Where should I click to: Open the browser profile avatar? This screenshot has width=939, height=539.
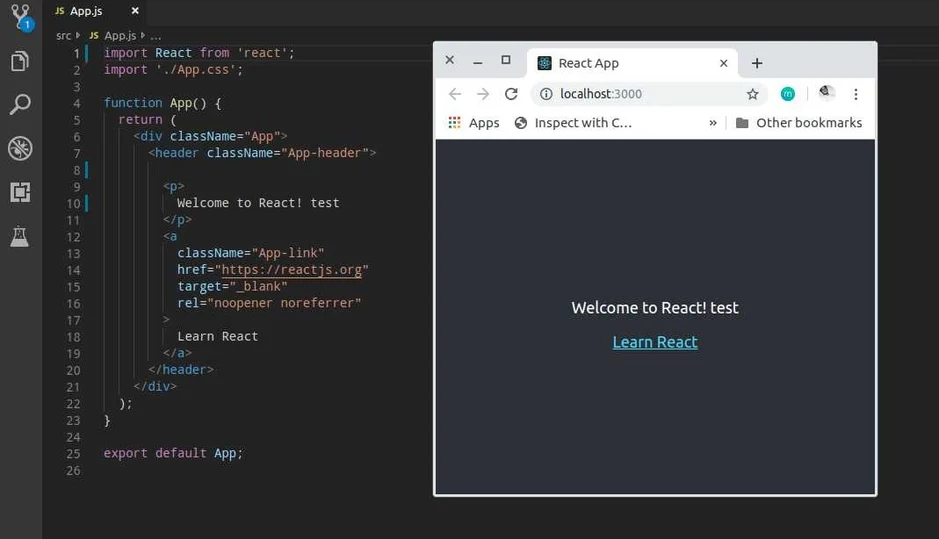pyautogui.click(x=826, y=93)
